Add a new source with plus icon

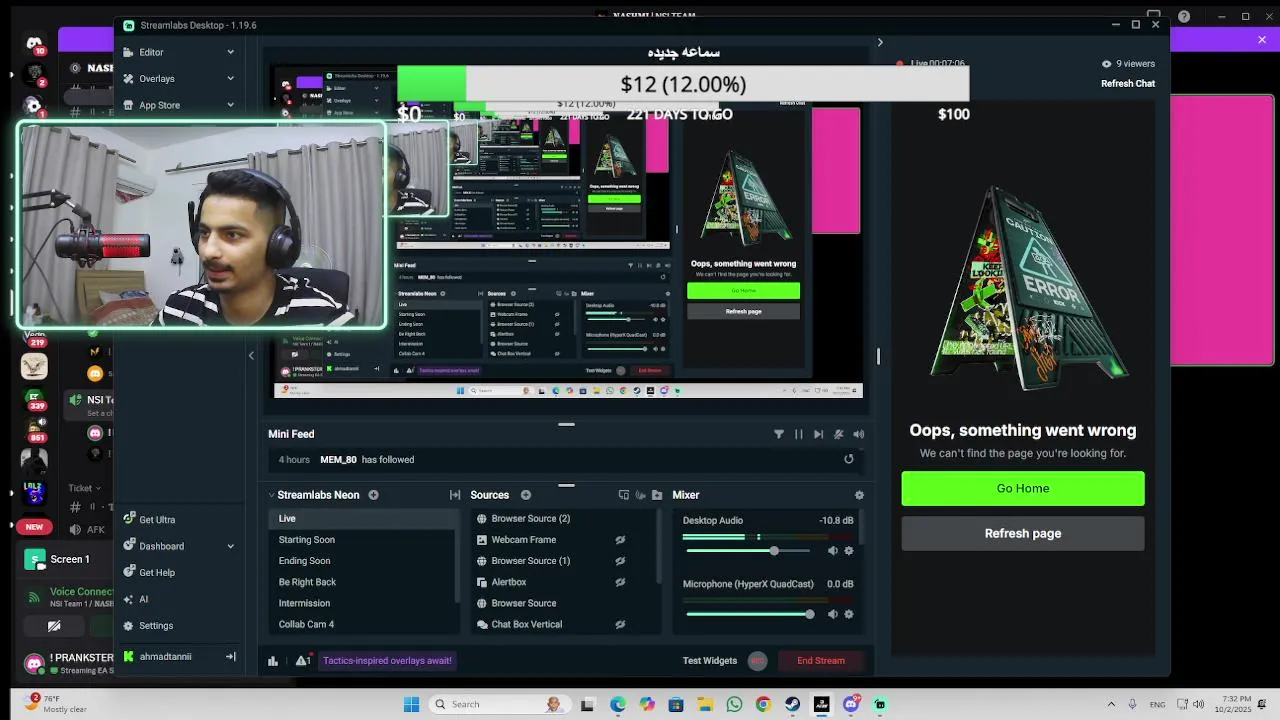(x=525, y=495)
